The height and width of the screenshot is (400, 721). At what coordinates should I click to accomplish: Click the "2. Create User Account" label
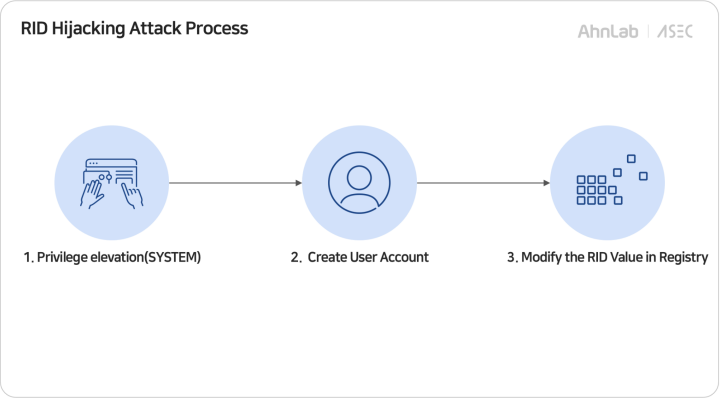tap(359, 257)
